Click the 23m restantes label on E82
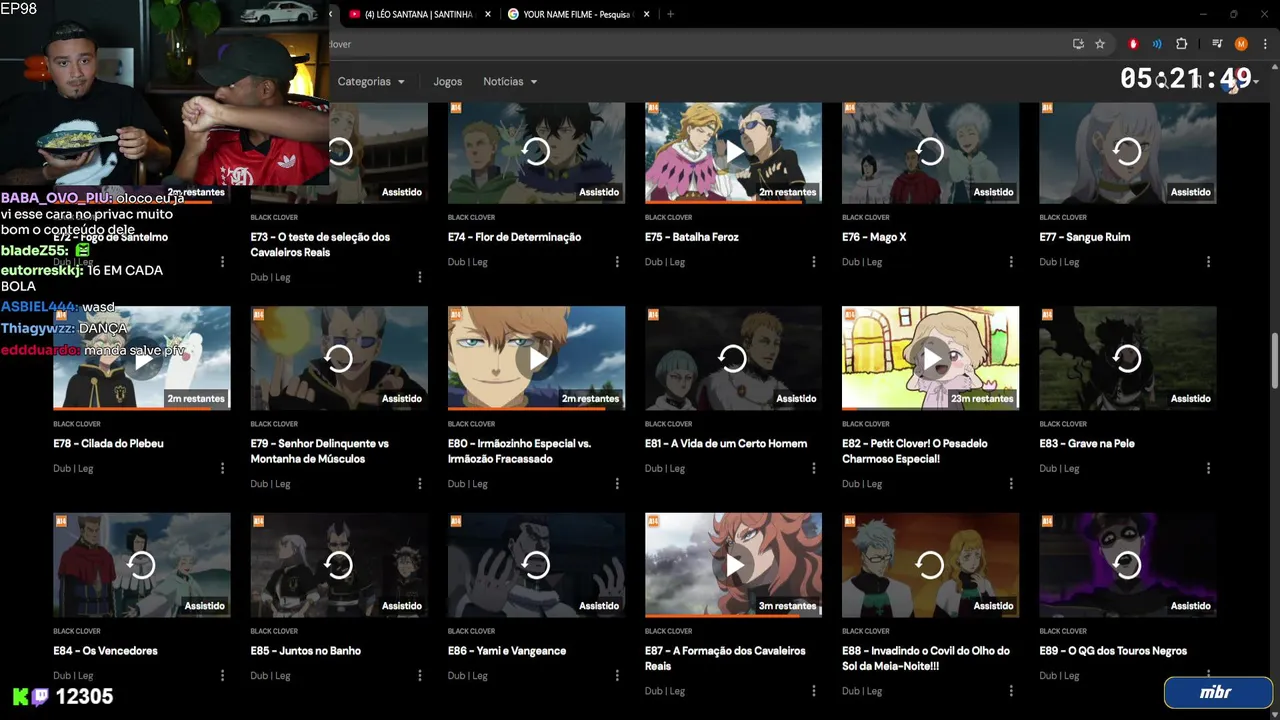This screenshot has width=1280, height=720. click(982, 398)
